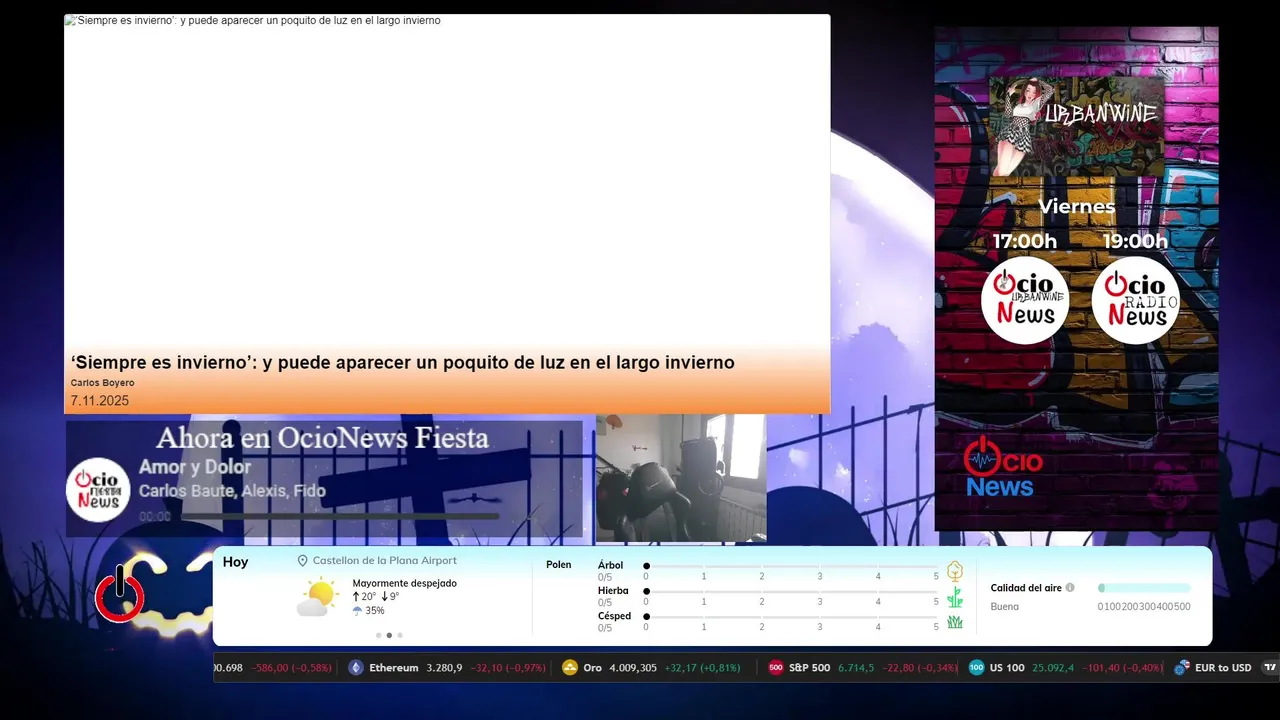Viewport: 1280px width, 720px height.
Task: Click the Polen section label
Action: coord(559,565)
